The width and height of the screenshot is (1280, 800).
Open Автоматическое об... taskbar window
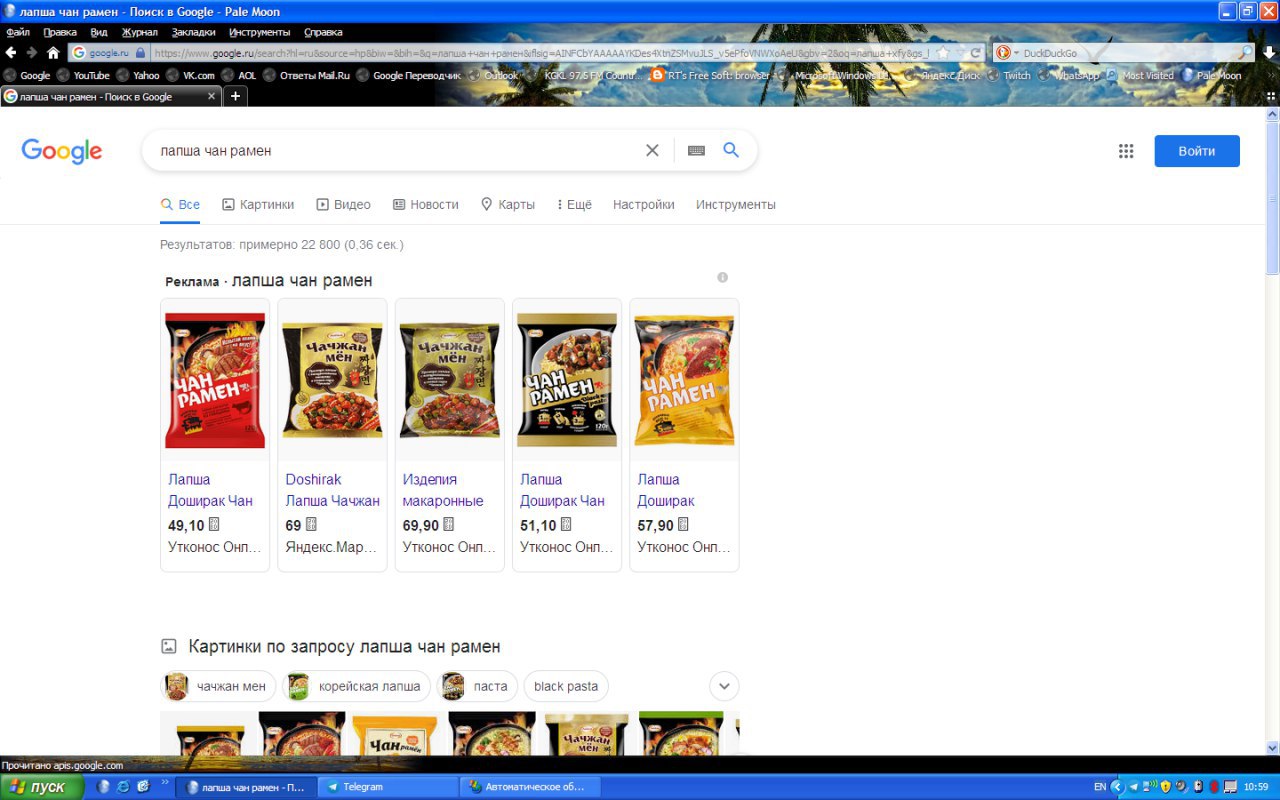(530, 787)
